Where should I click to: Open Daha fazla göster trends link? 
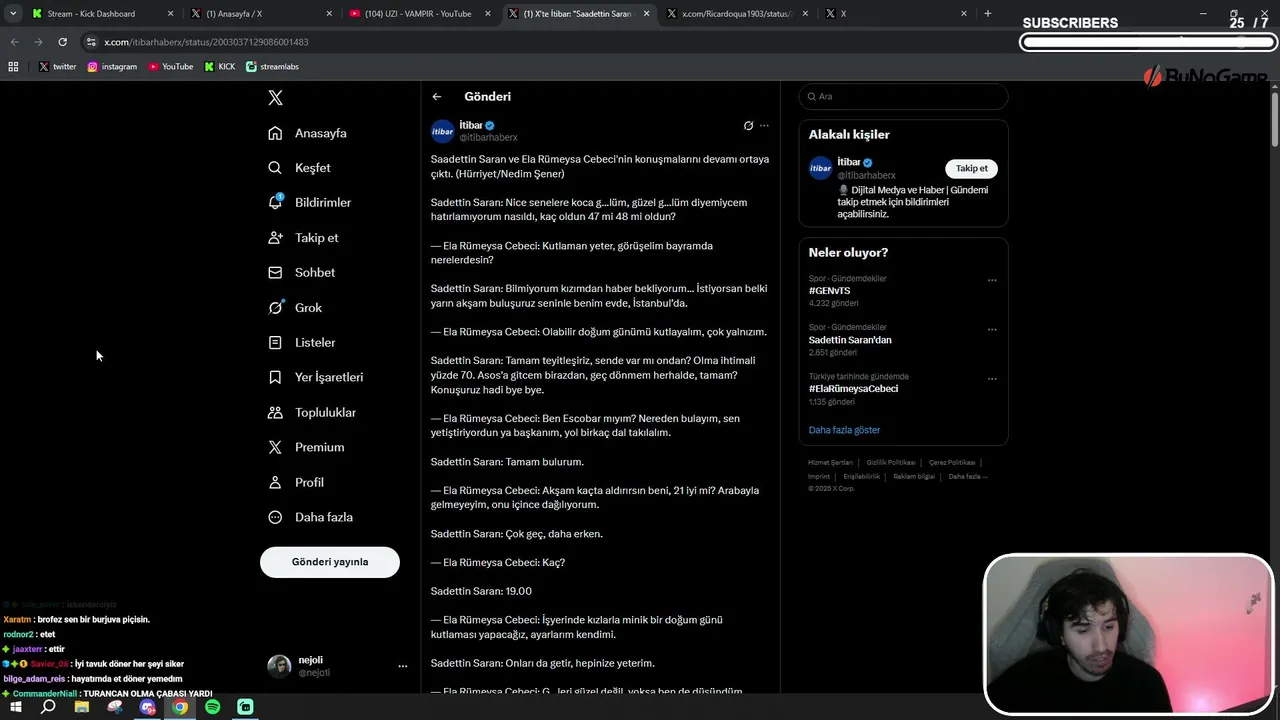(x=845, y=430)
